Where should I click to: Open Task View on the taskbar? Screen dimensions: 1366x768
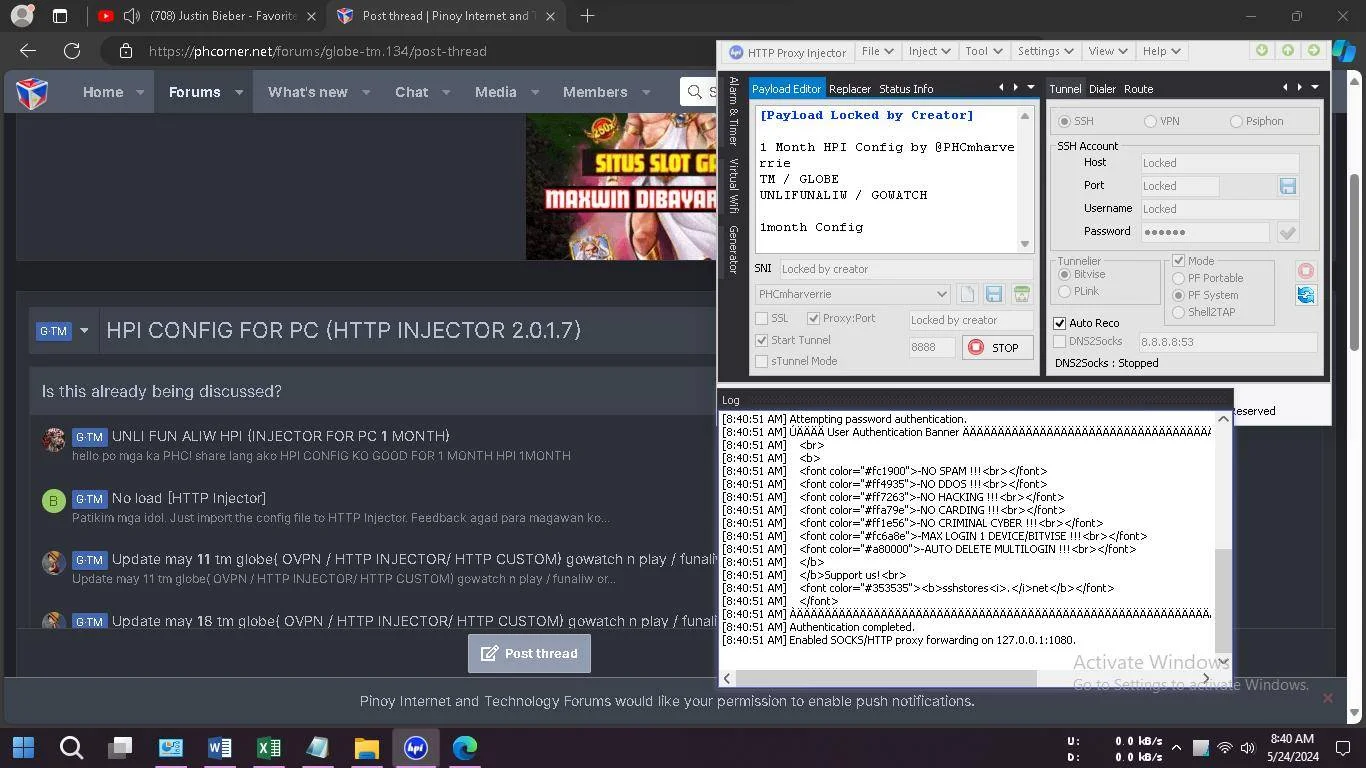121,747
